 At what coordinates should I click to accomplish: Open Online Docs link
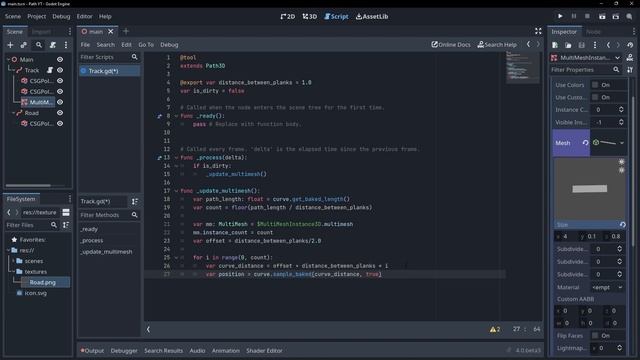click(451, 44)
